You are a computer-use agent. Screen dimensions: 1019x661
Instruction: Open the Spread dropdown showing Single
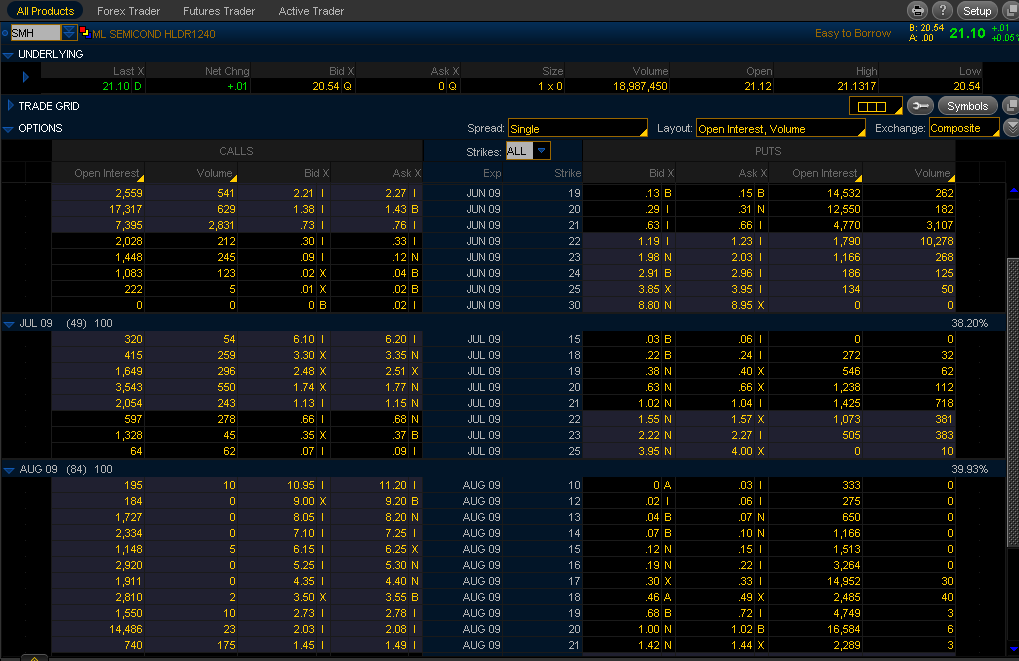[578, 129]
